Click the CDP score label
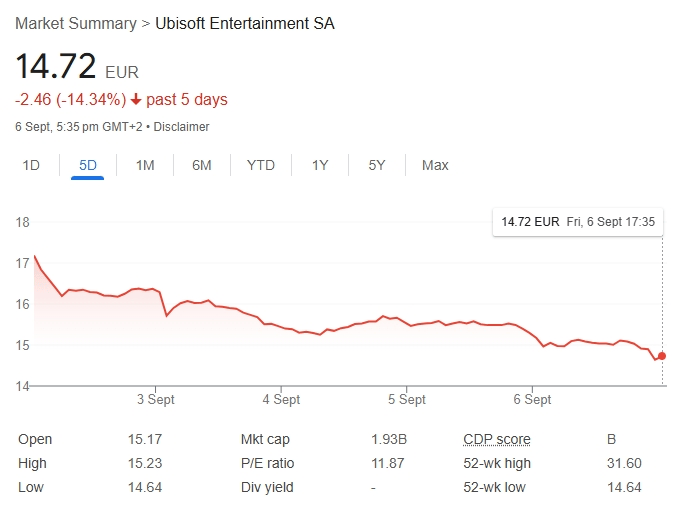 497,439
